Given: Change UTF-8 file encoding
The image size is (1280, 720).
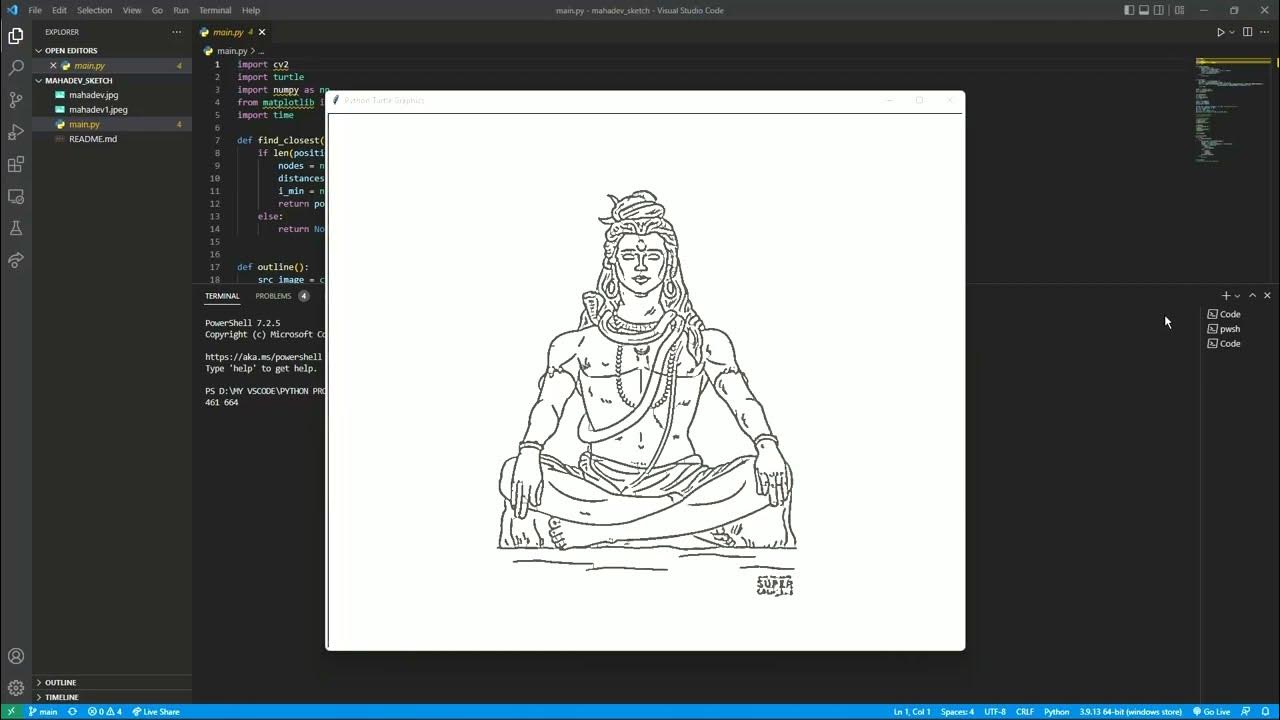Looking at the screenshot, I should click(x=995, y=712).
